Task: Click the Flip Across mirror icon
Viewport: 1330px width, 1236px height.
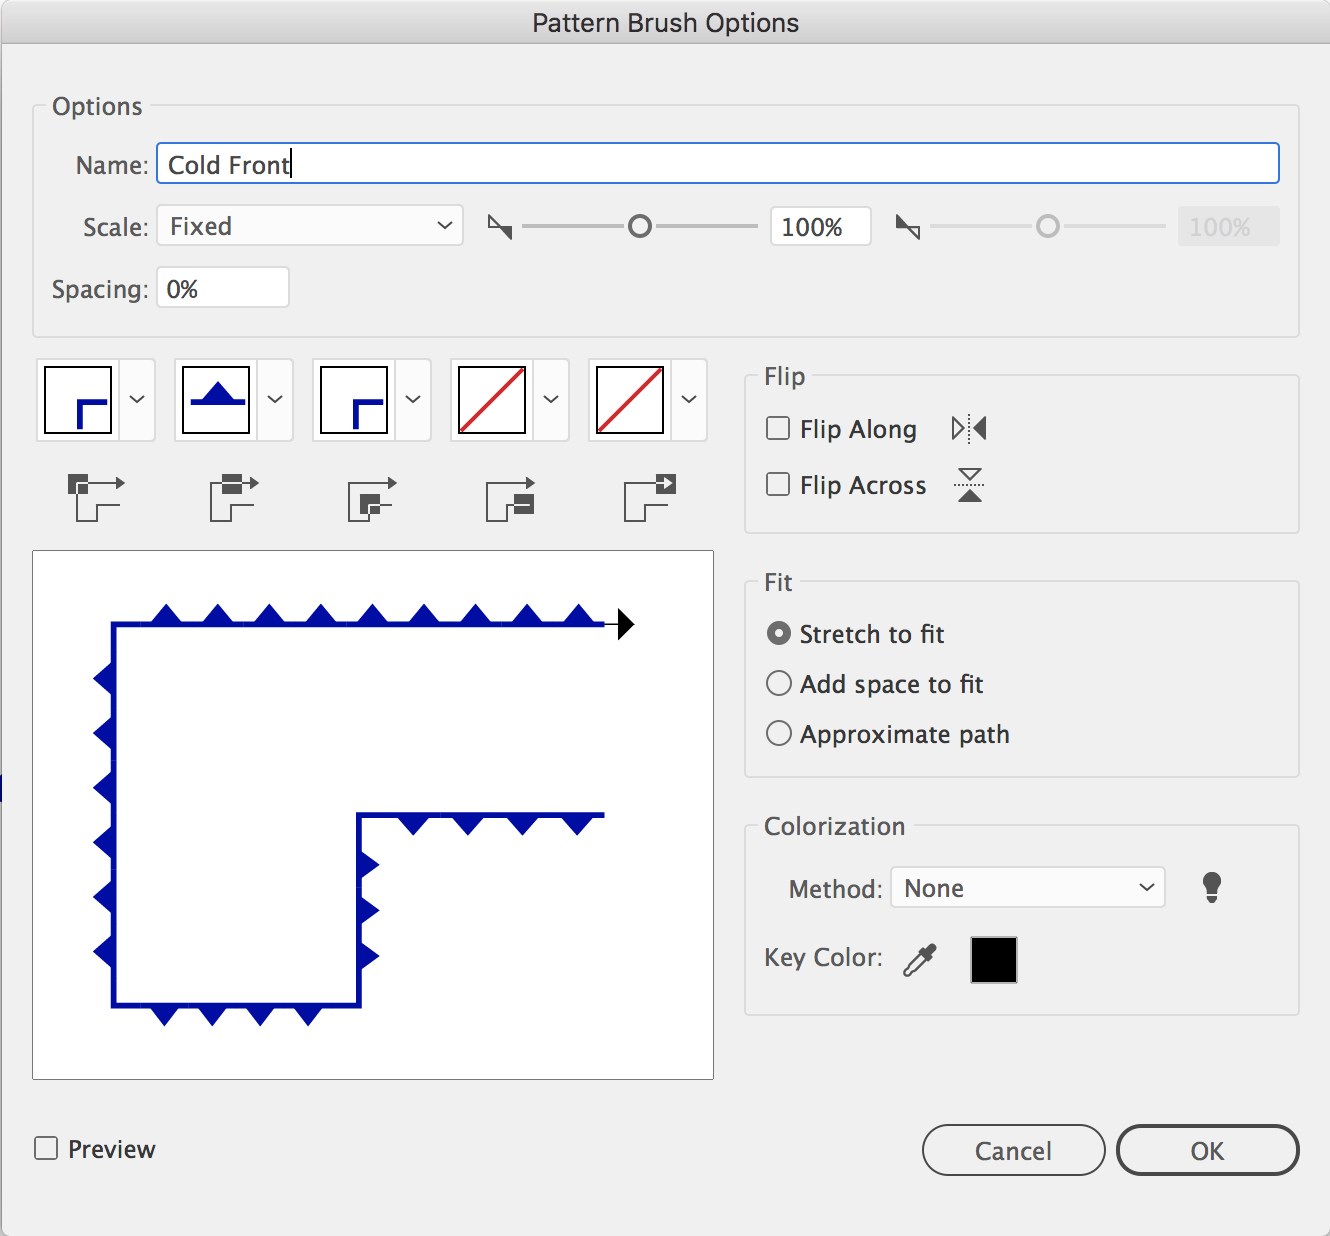Action: pyautogui.click(x=969, y=485)
